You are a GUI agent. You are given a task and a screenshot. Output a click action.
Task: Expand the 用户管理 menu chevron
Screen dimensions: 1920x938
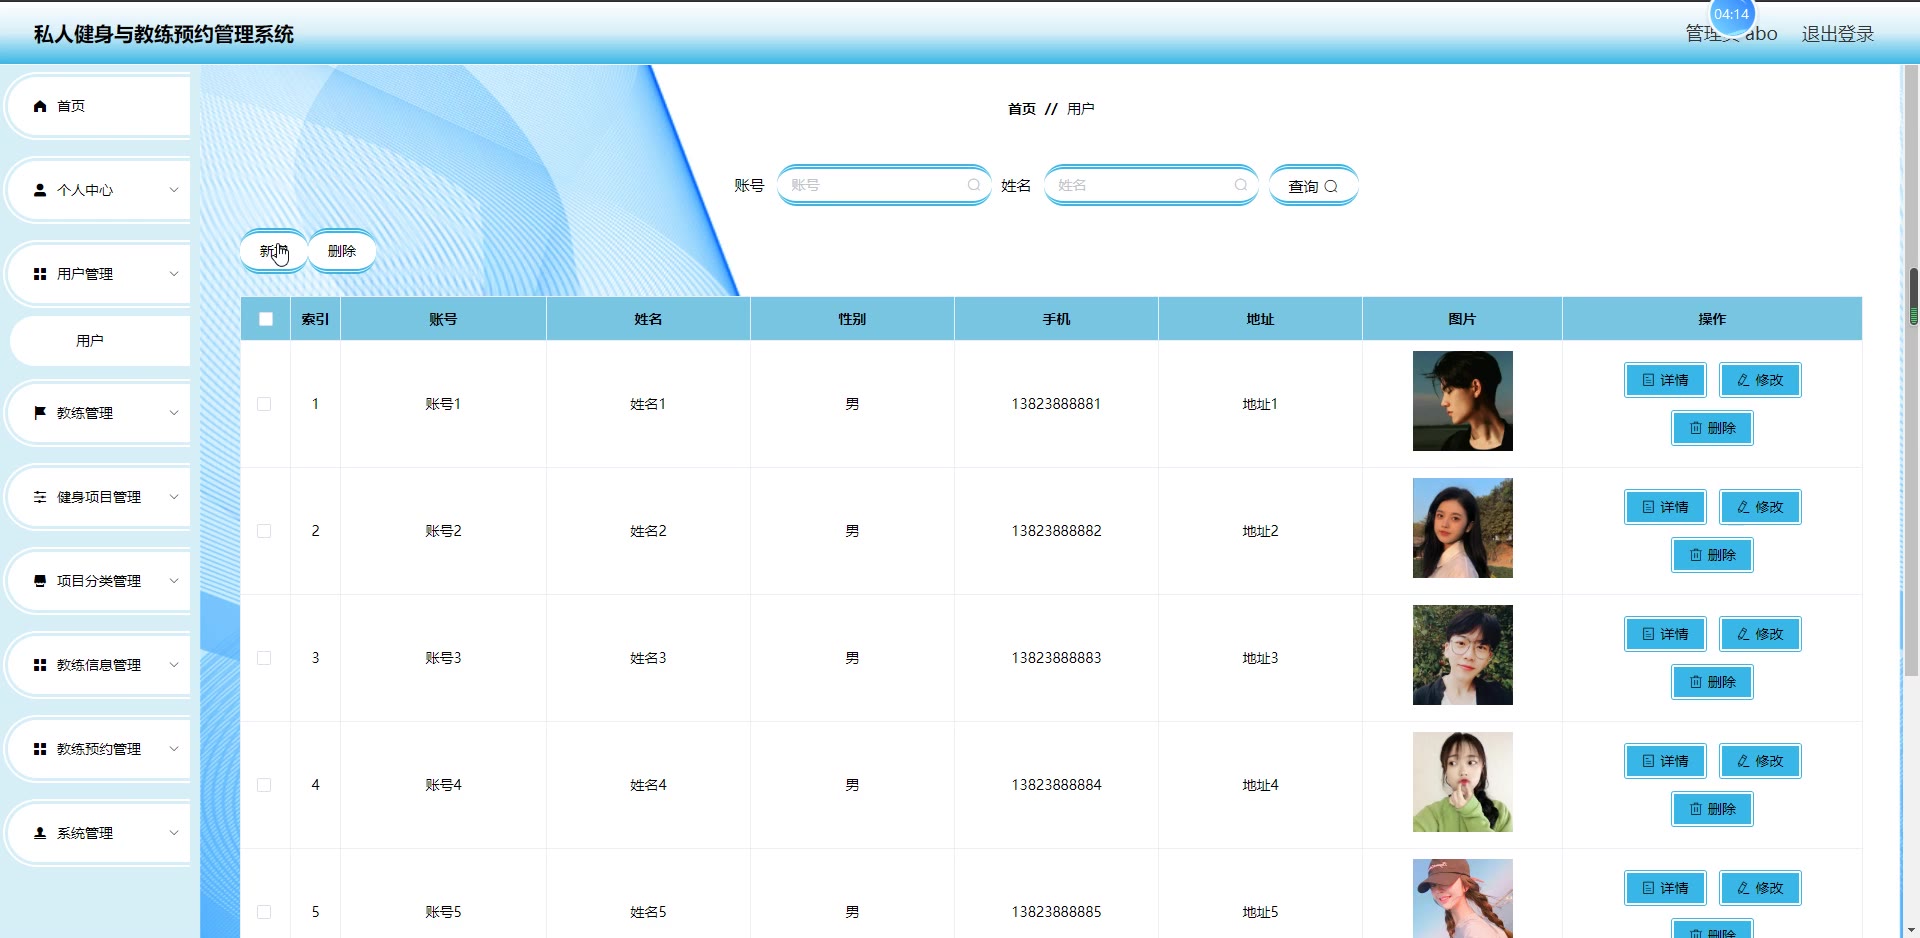[174, 274]
